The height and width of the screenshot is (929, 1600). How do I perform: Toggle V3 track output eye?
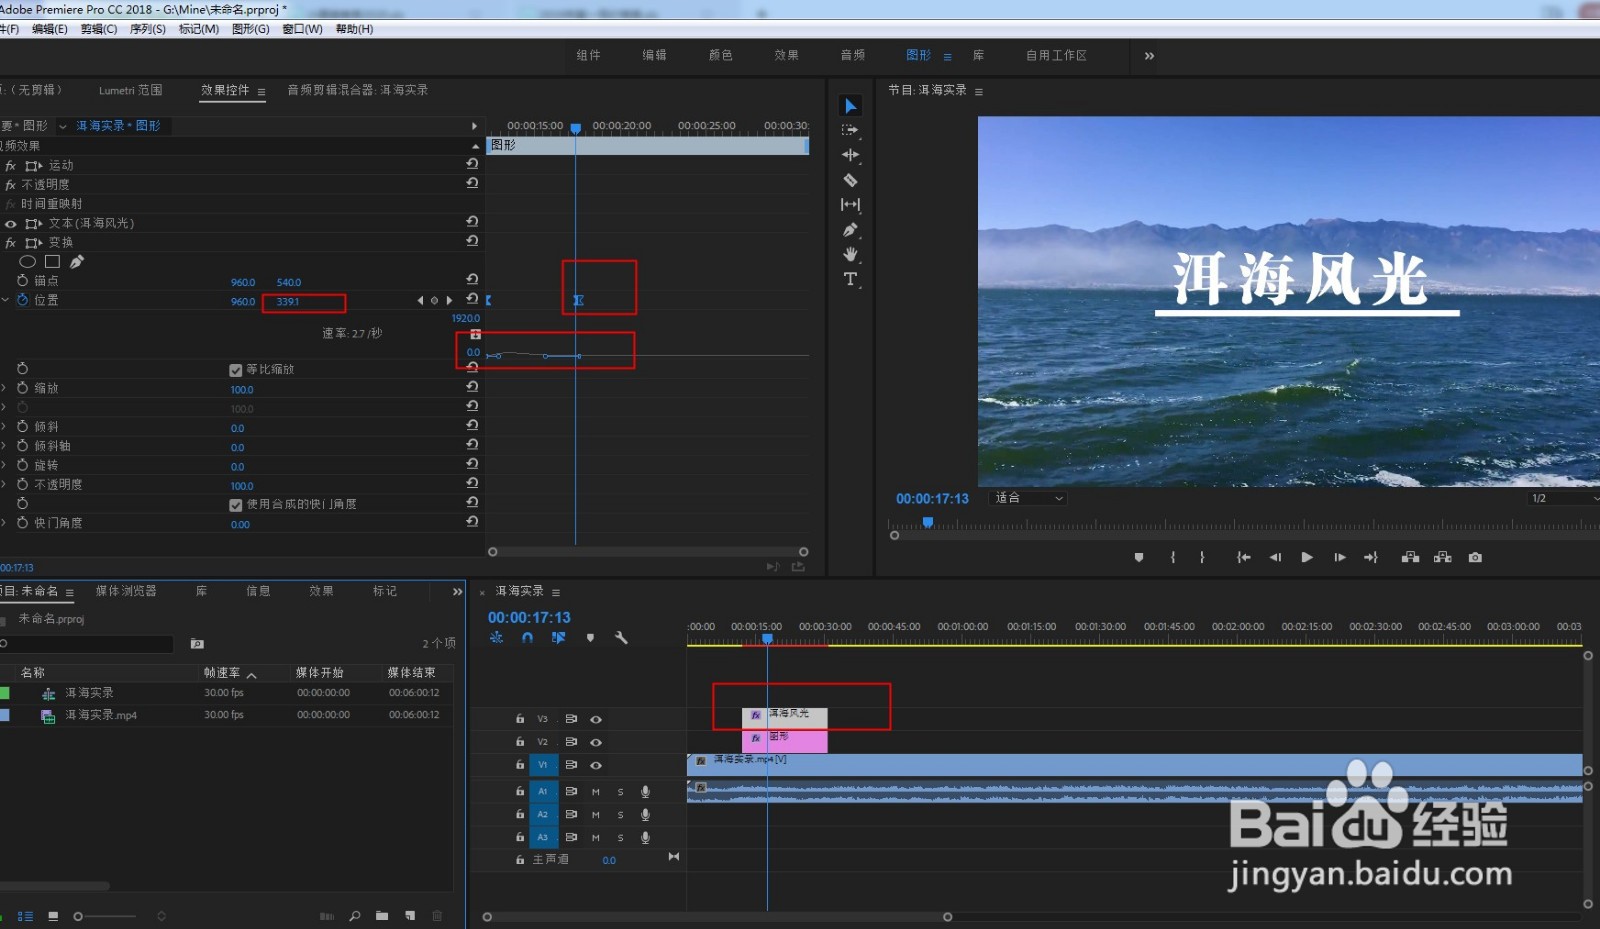coord(596,719)
